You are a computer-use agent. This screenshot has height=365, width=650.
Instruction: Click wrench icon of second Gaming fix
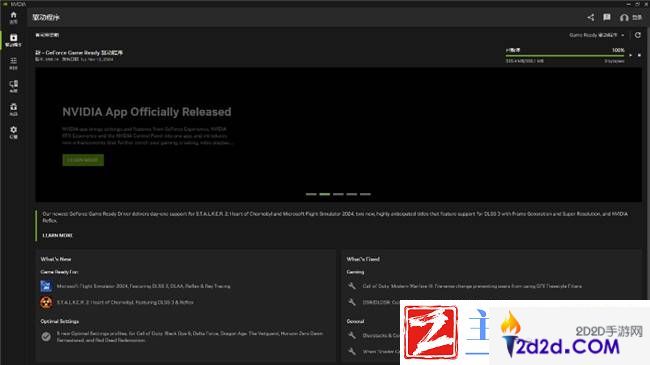pyautogui.click(x=352, y=302)
